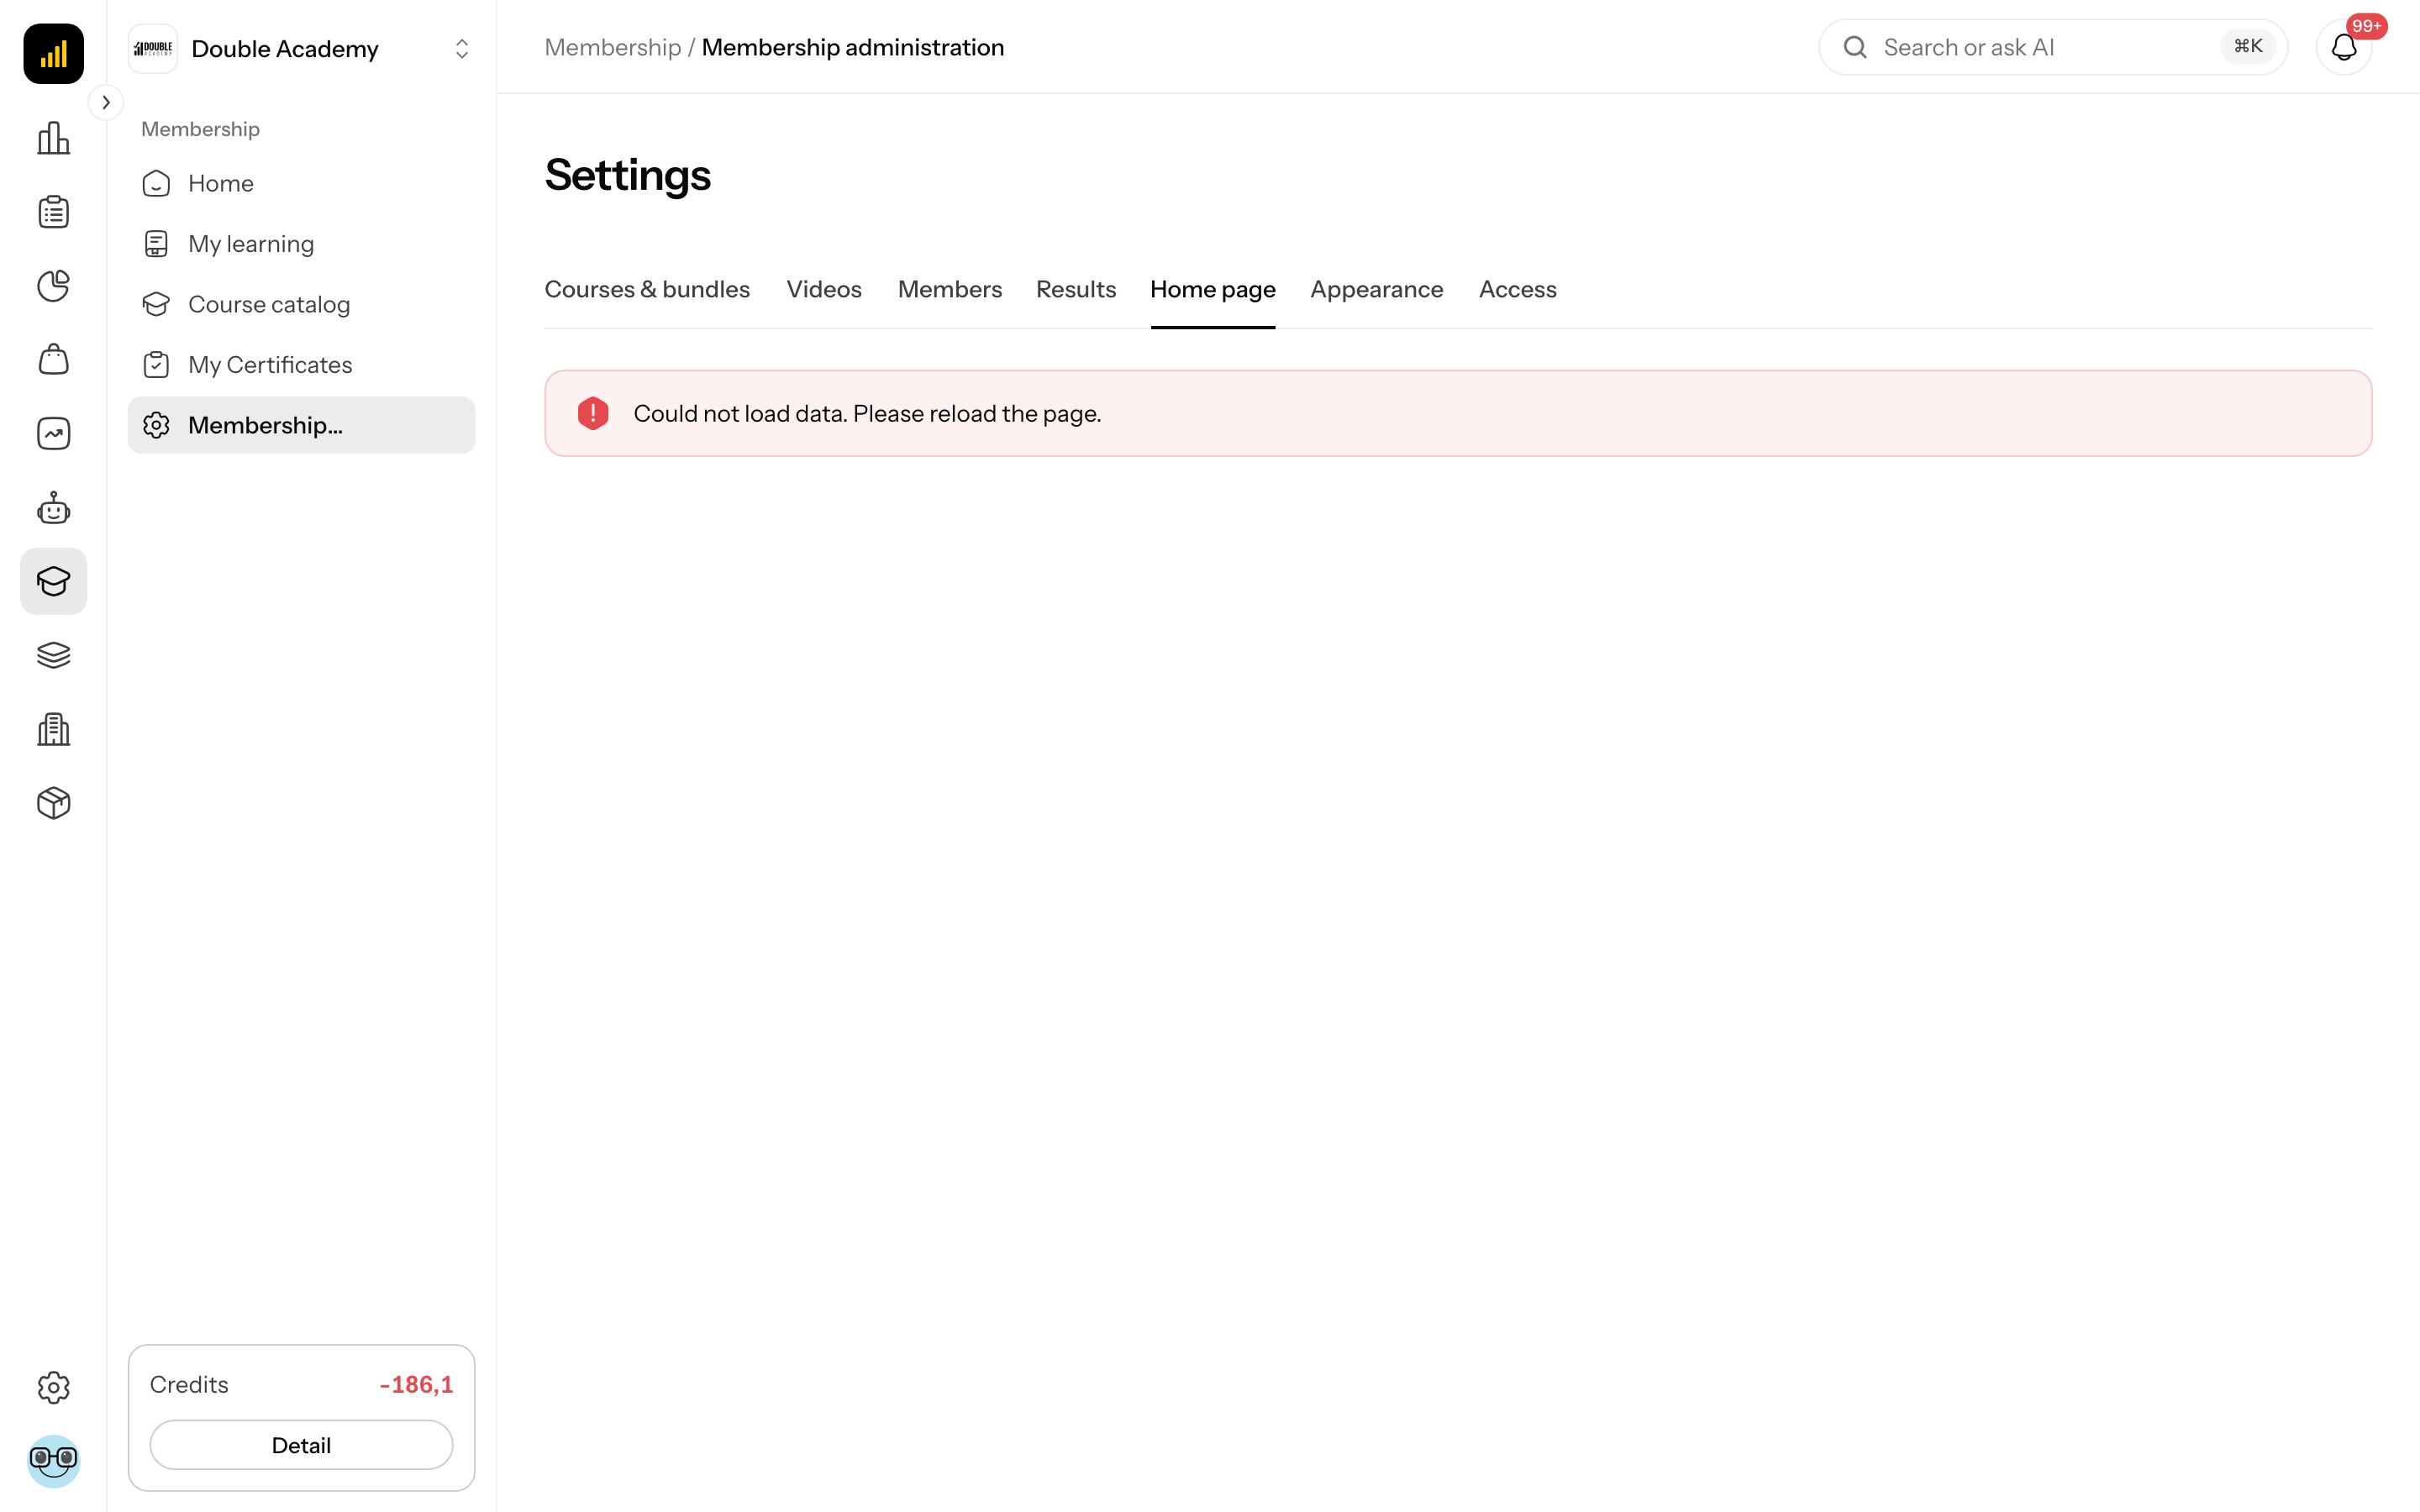Open the bar chart analytics icon in rail

(53, 138)
